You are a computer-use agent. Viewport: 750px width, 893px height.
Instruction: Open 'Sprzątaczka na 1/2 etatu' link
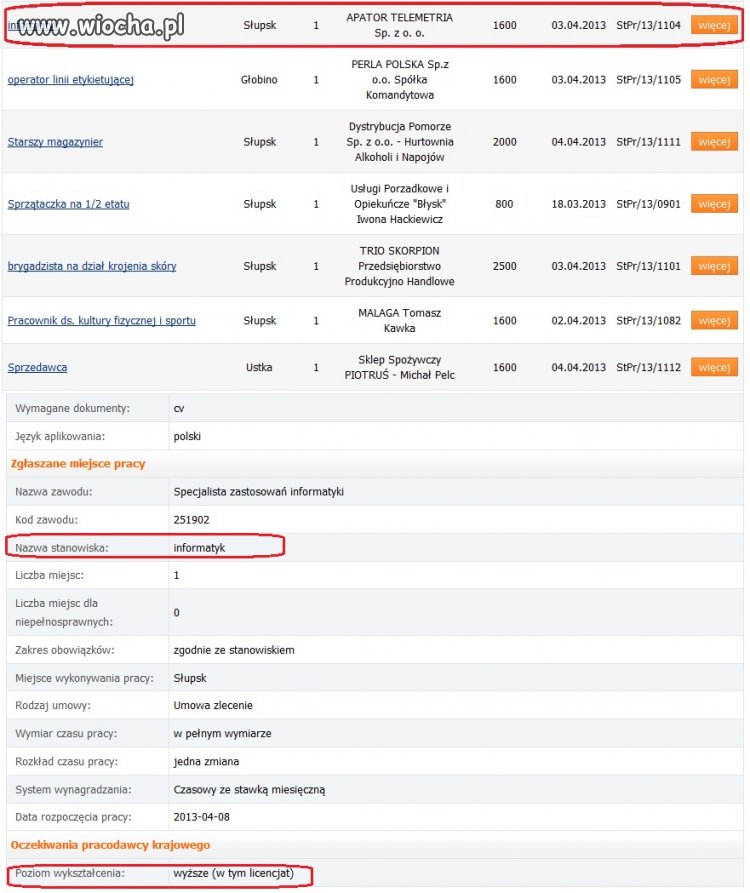click(68, 204)
